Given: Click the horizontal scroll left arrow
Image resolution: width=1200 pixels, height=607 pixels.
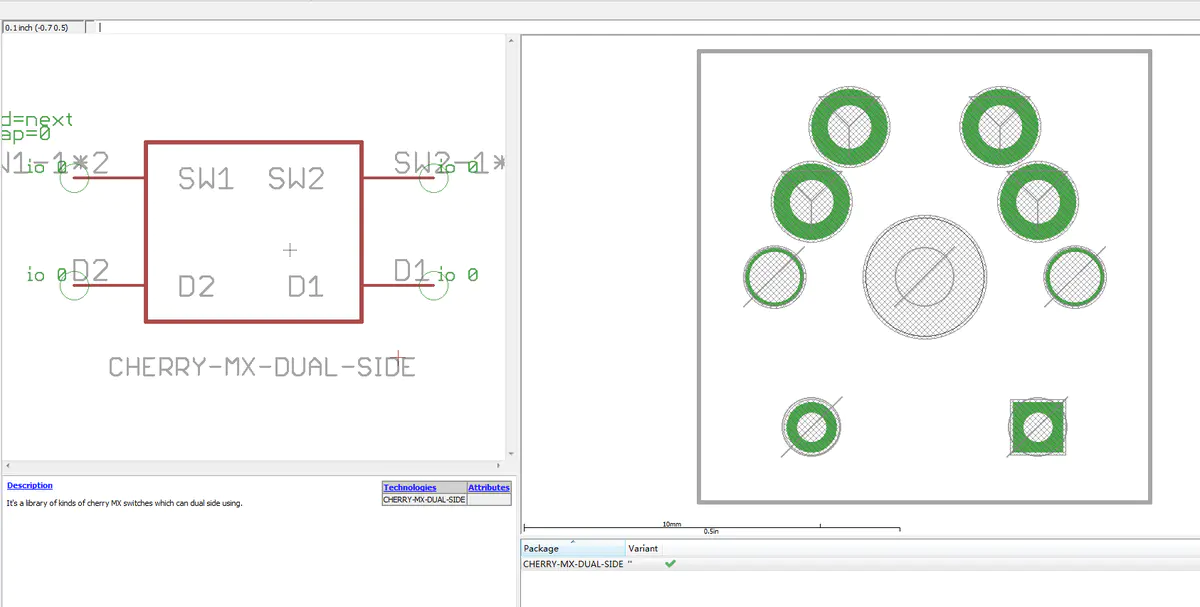Looking at the screenshot, I should [x=6, y=467].
